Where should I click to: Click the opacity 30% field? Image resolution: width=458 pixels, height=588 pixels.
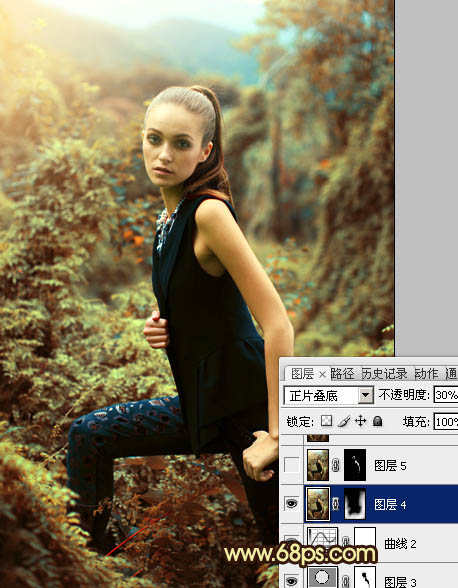click(446, 395)
